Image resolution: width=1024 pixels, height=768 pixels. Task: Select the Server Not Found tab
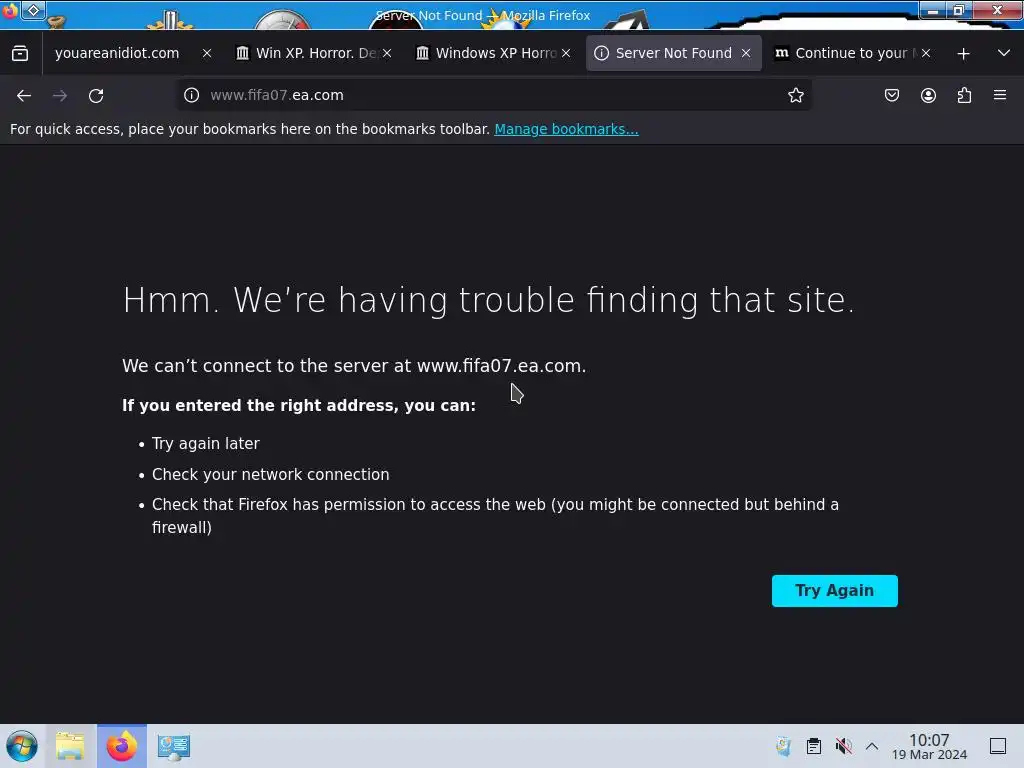pyautogui.click(x=674, y=53)
